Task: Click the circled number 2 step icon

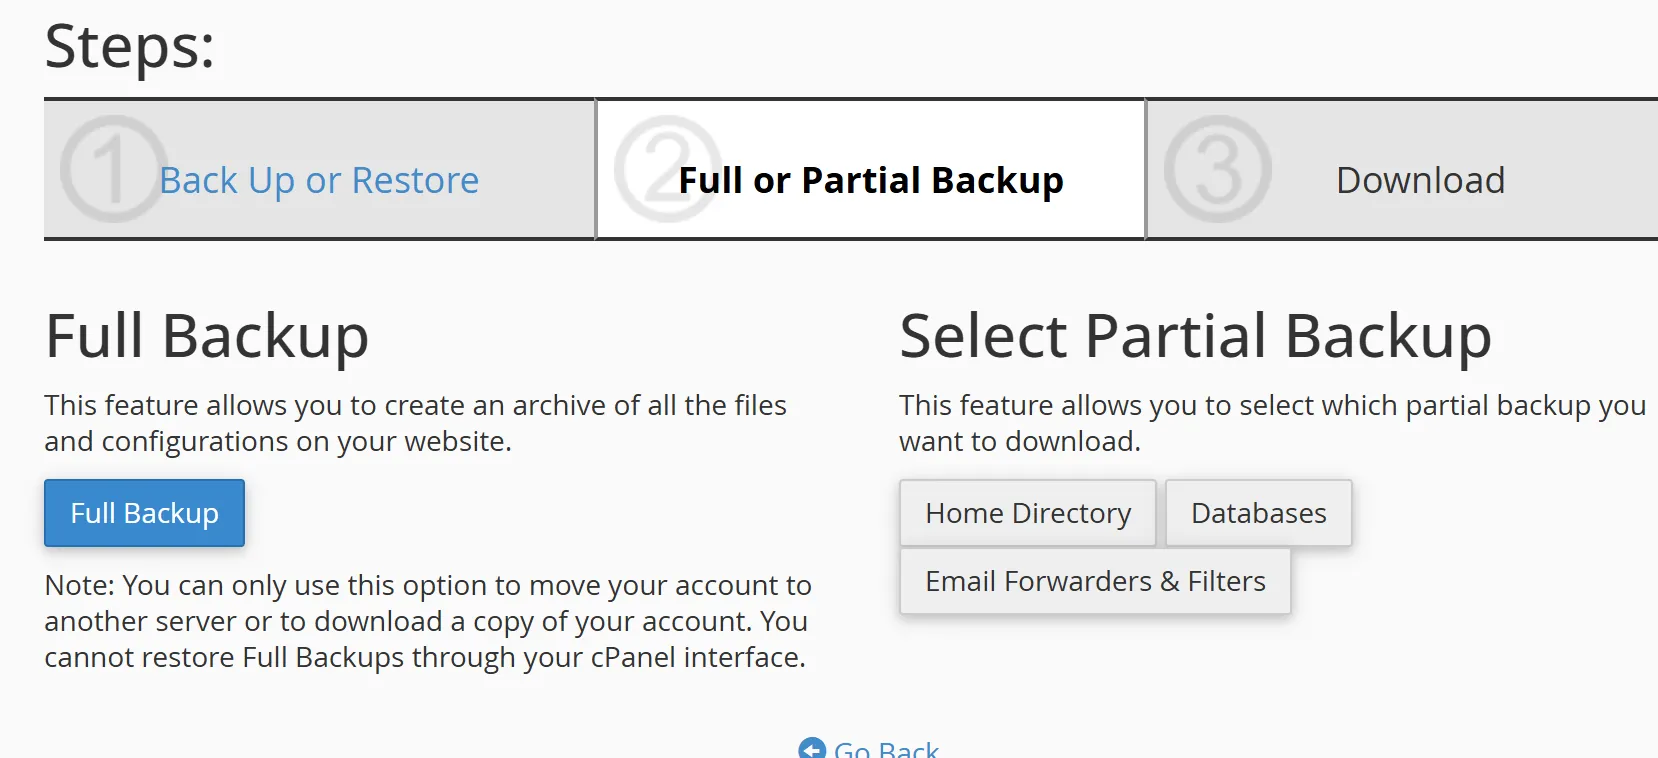Action: 667,169
